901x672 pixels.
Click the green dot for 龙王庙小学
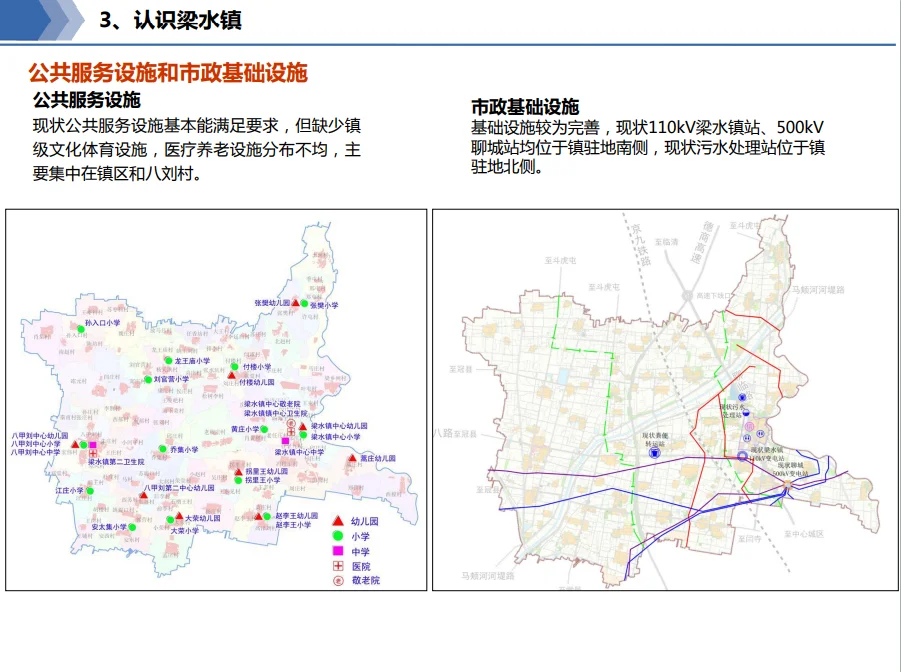click(x=168, y=360)
